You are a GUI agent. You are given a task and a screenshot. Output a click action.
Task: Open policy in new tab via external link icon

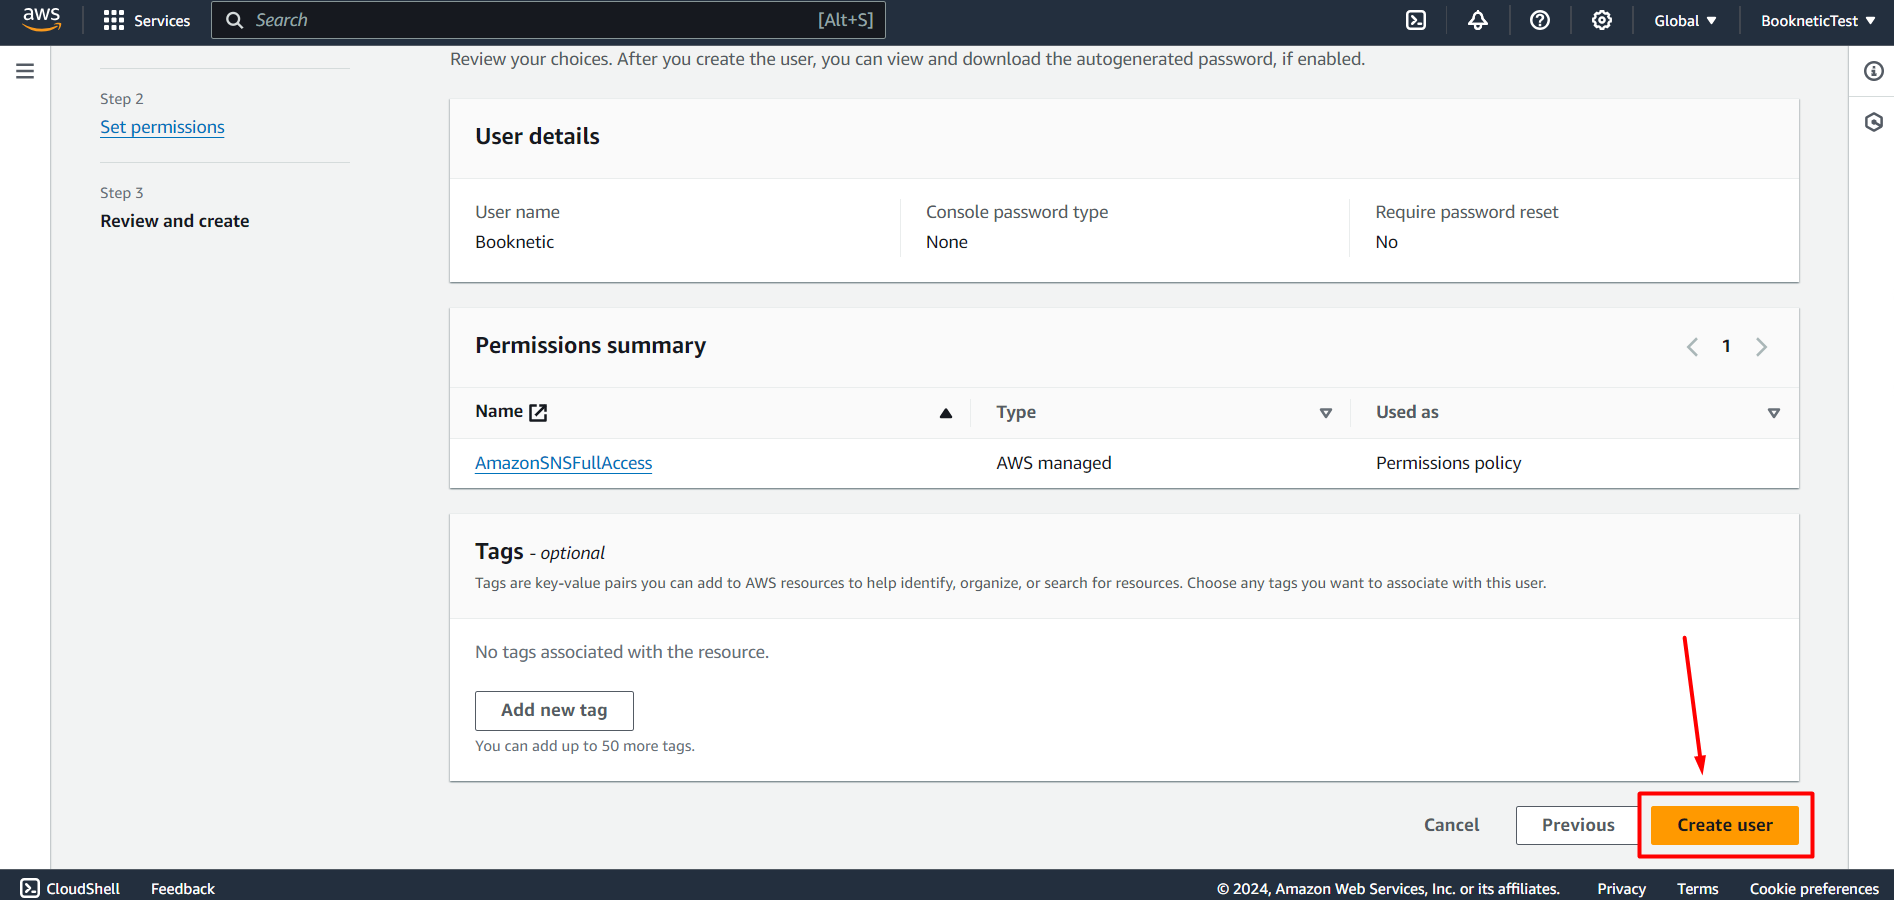539,412
